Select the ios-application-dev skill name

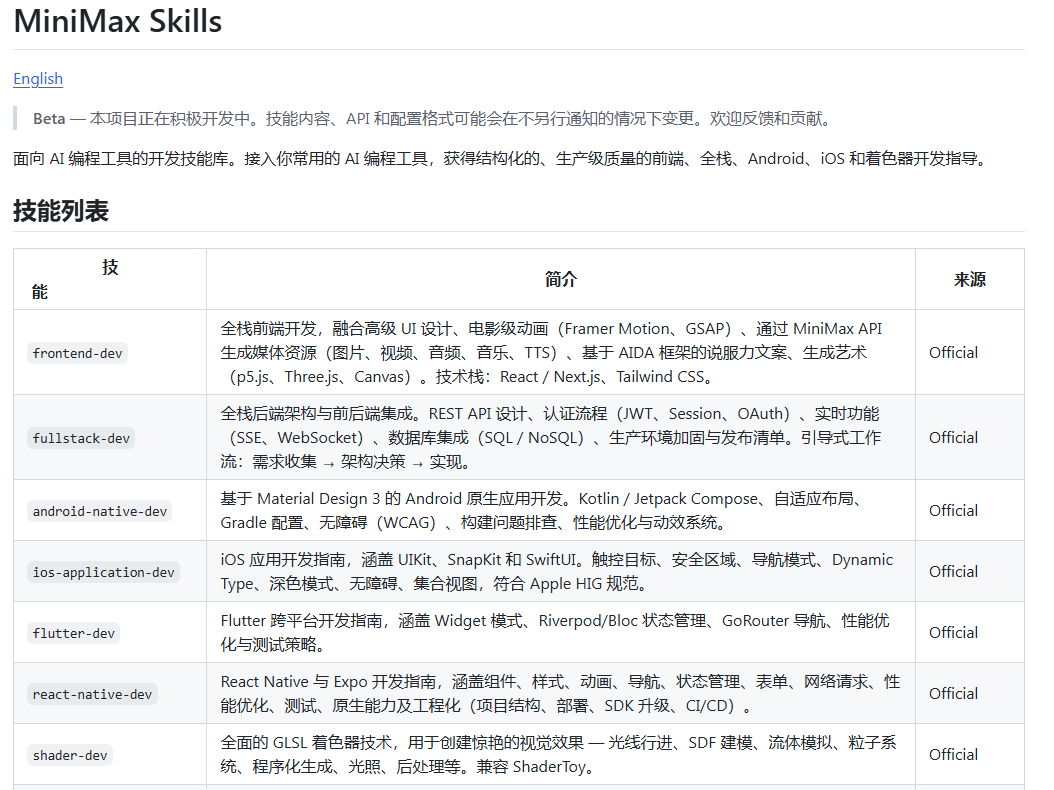tap(104, 572)
